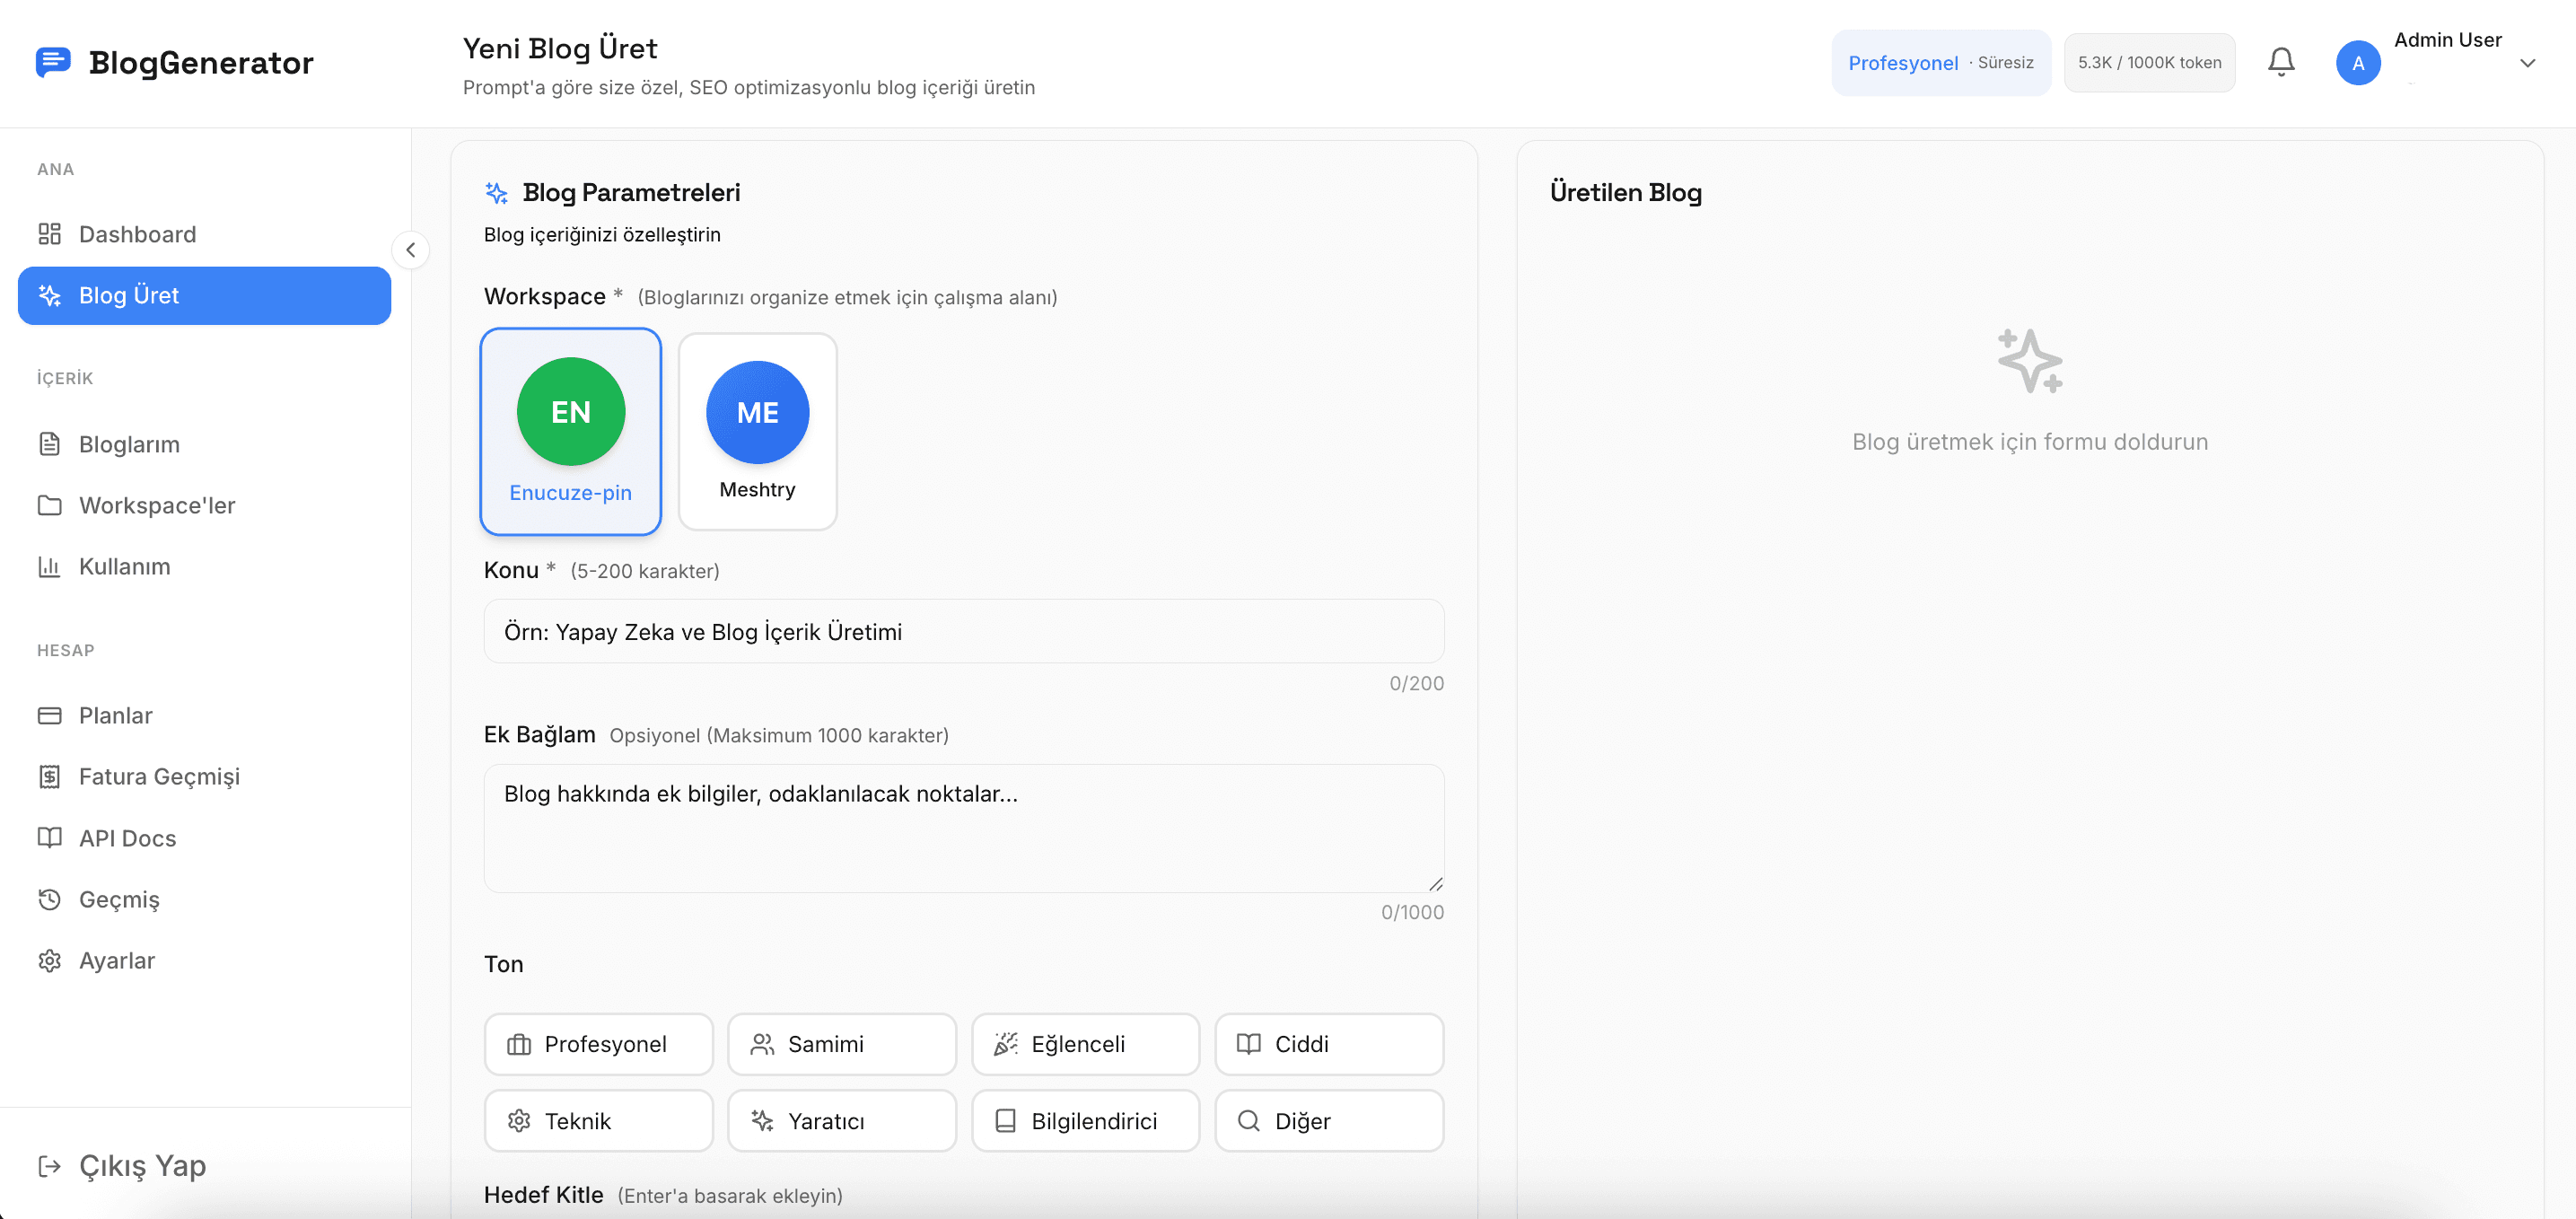Image resolution: width=2576 pixels, height=1219 pixels.
Task: Open Kullanım usage statistics page
Action: point(124,566)
